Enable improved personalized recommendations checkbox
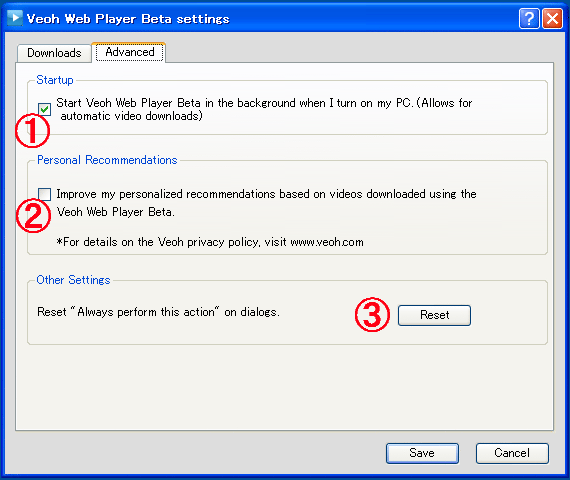The height and width of the screenshot is (480, 570). (44, 194)
